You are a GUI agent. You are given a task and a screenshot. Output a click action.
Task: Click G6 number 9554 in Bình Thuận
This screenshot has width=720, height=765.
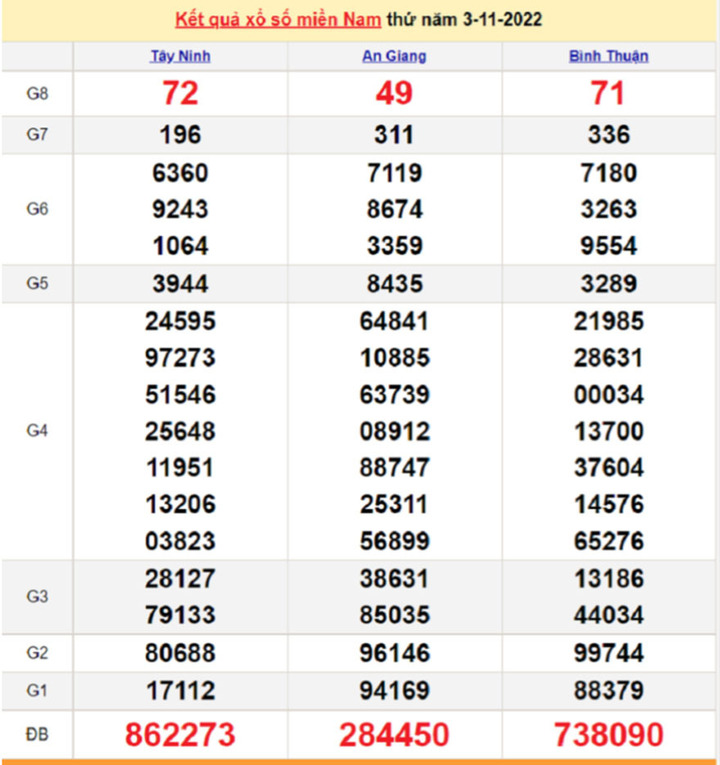click(x=608, y=246)
